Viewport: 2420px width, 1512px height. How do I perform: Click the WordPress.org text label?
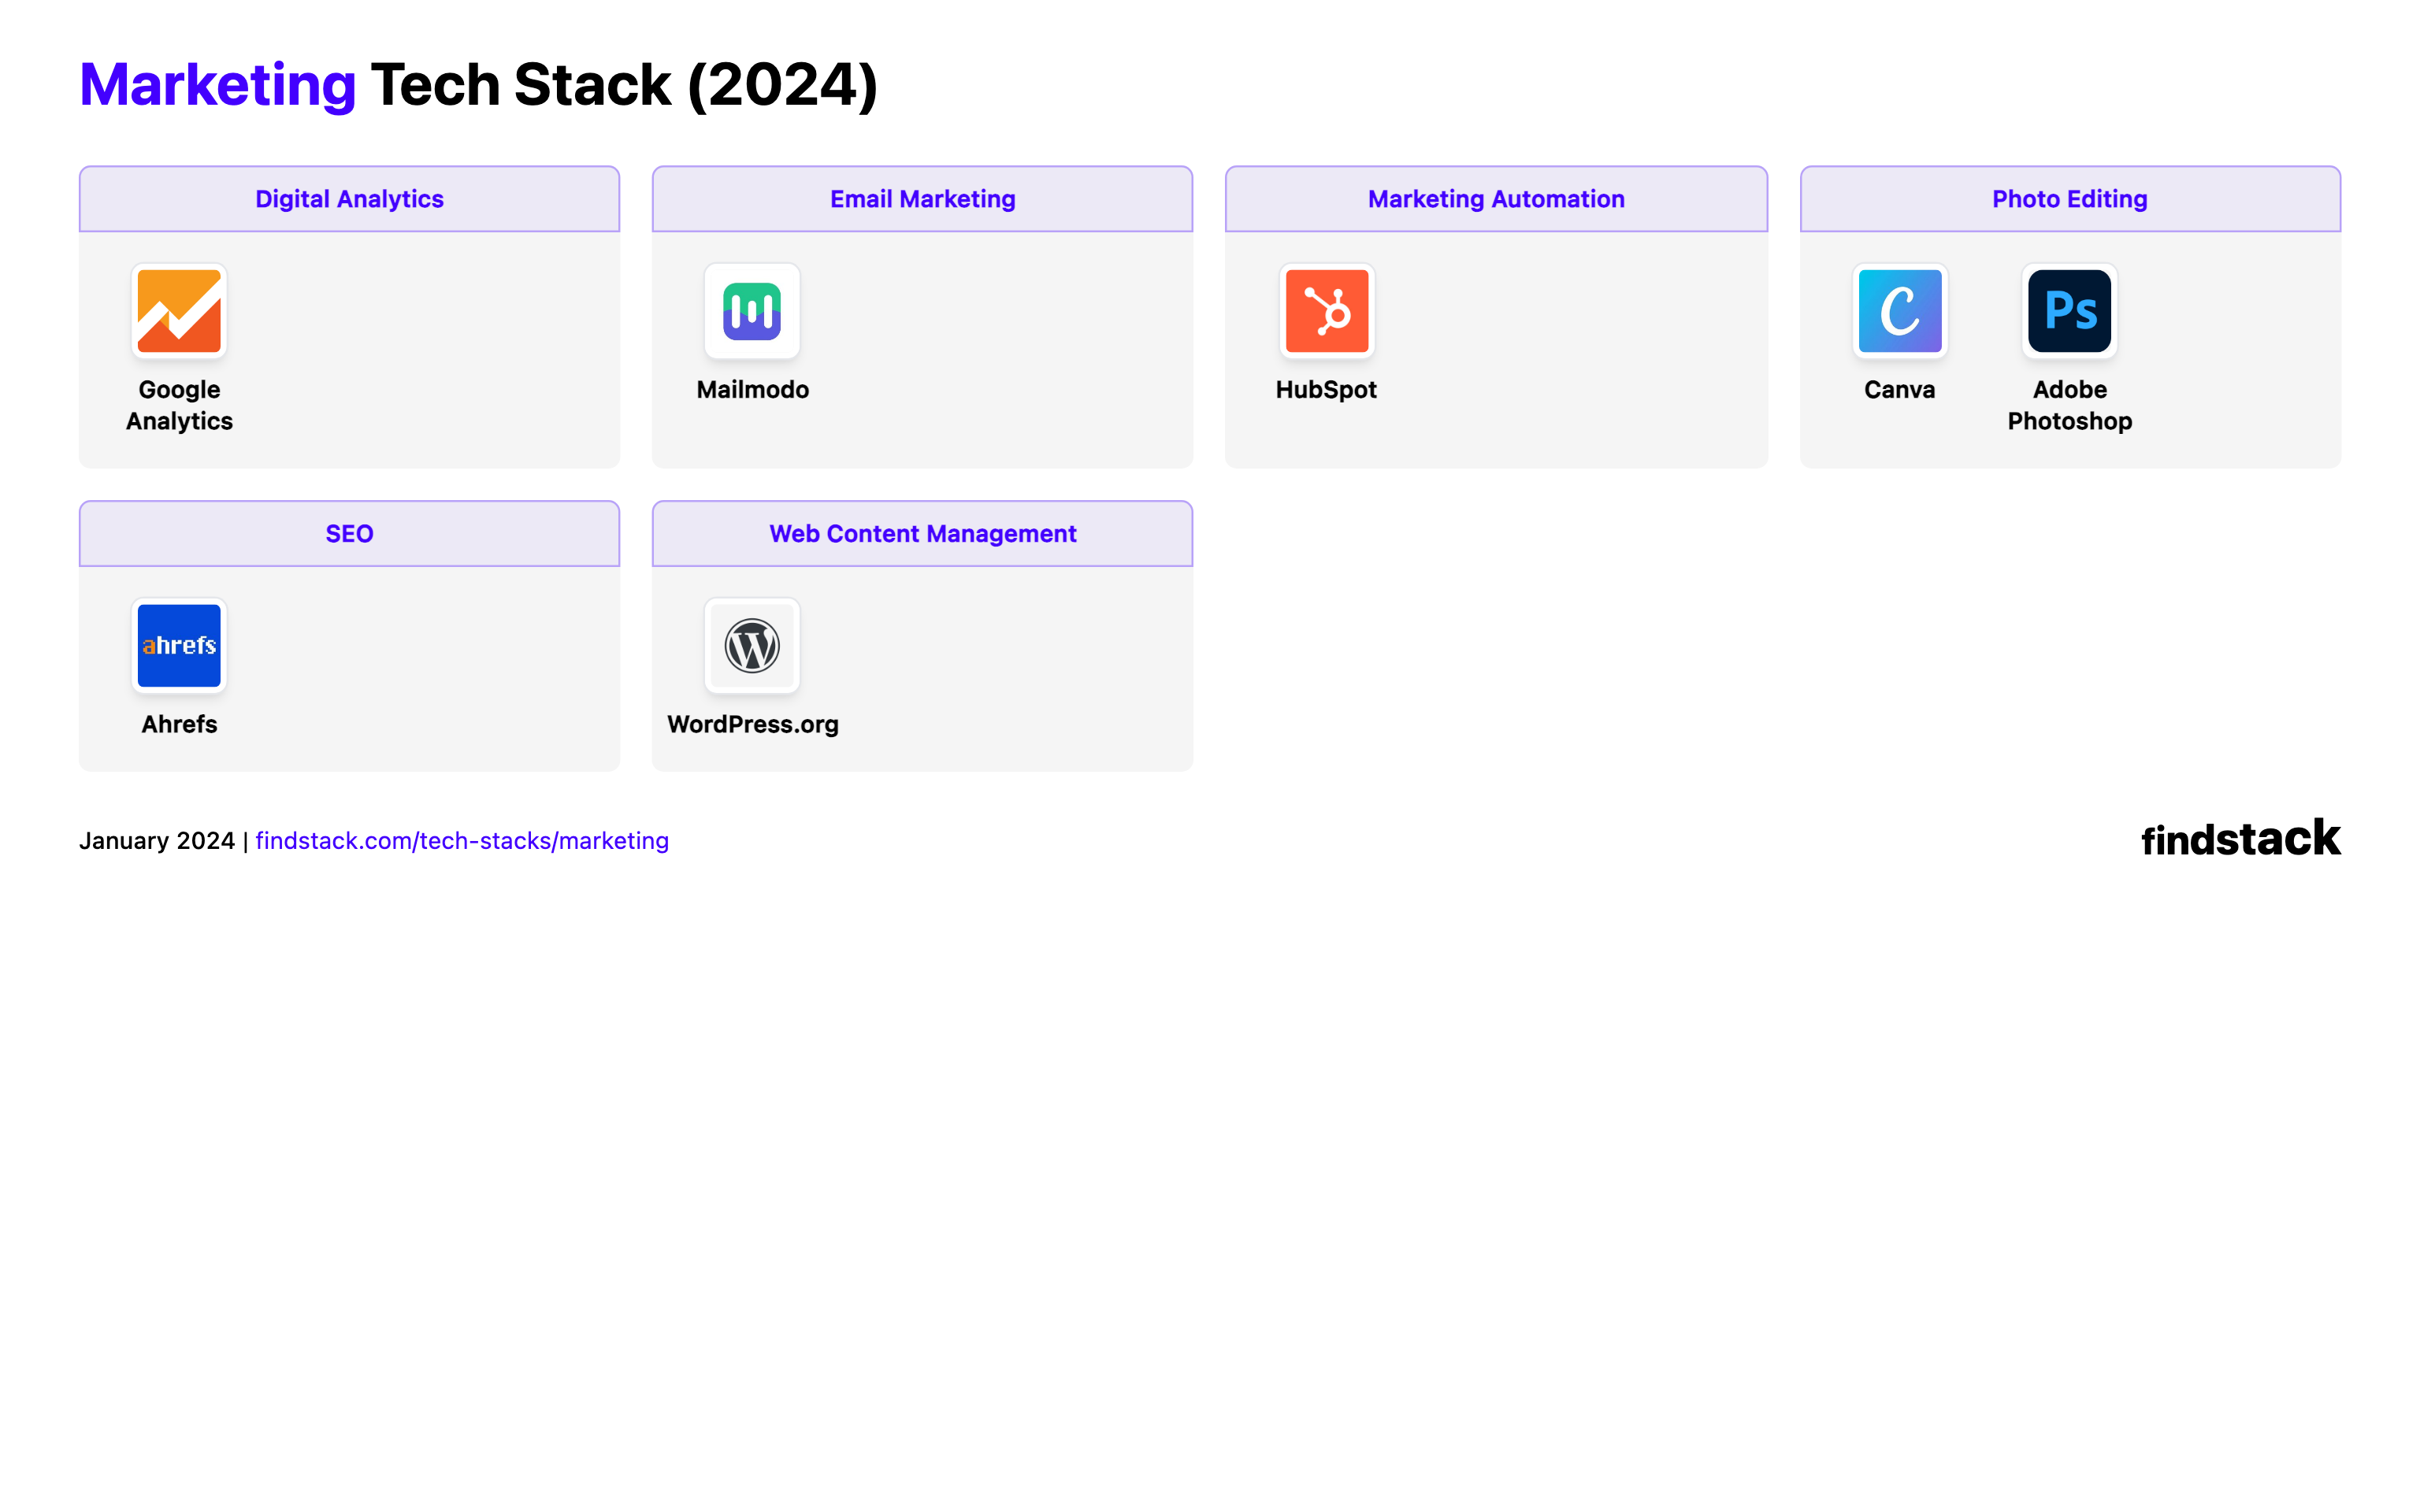point(752,724)
